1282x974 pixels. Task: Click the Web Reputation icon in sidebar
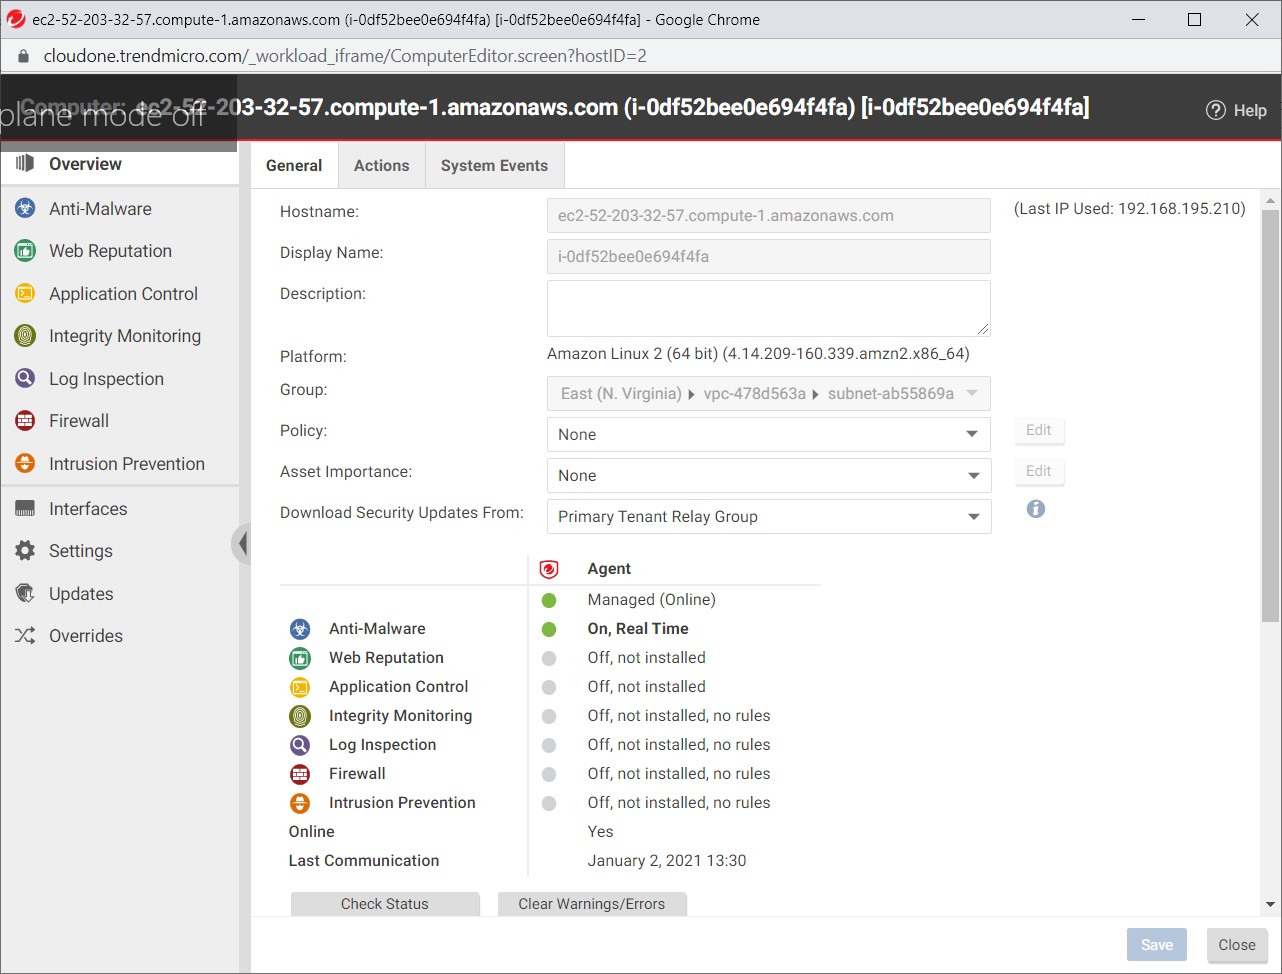pos(25,251)
